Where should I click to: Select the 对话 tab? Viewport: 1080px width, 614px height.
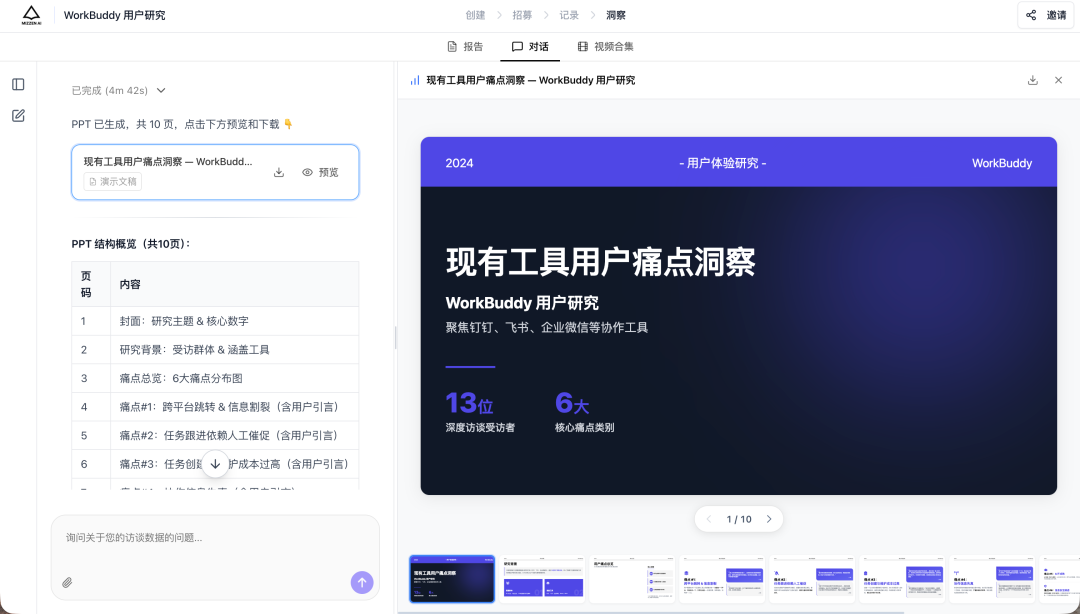pyautogui.click(x=530, y=46)
